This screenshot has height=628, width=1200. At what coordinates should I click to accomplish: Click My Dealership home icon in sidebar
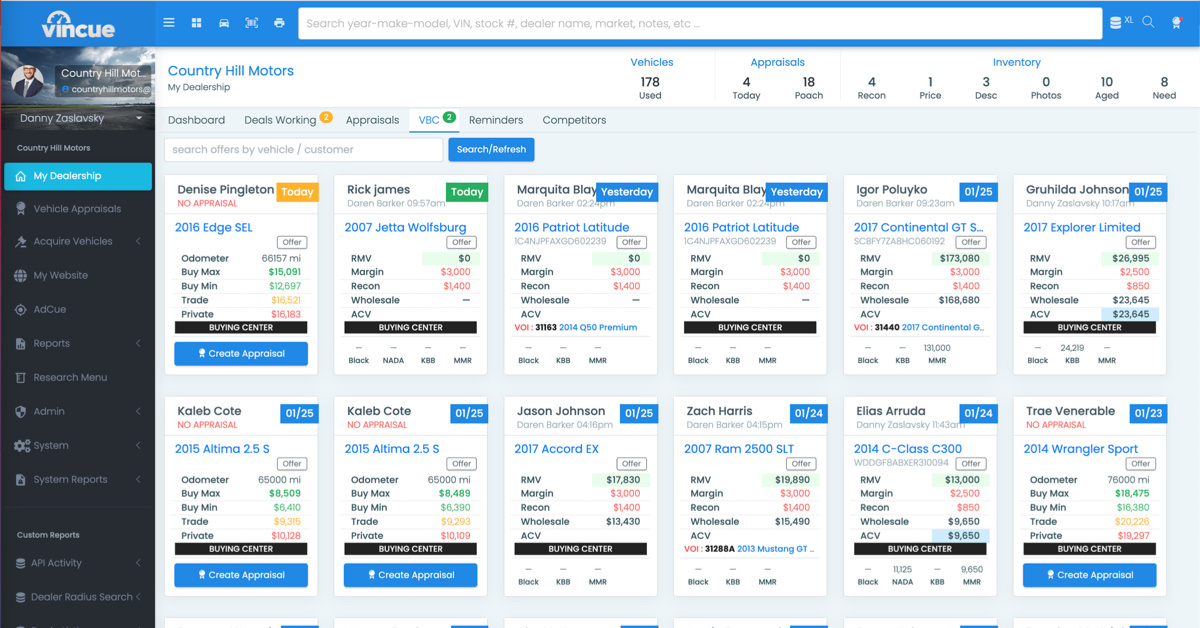[20, 176]
